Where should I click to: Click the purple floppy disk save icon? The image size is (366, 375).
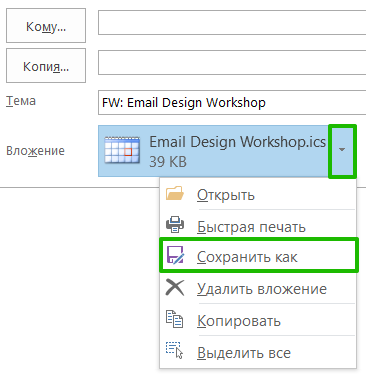175,255
